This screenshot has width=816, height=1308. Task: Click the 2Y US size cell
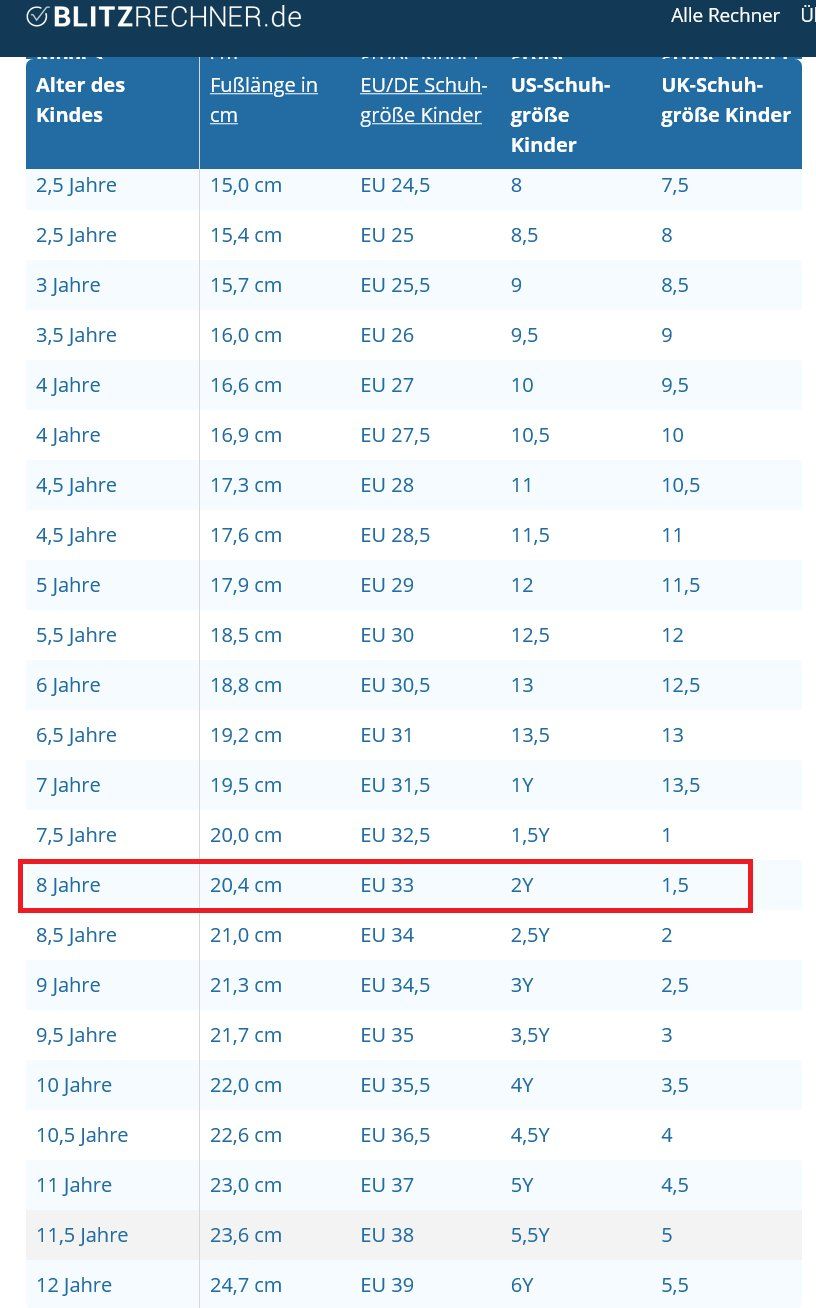point(522,885)
